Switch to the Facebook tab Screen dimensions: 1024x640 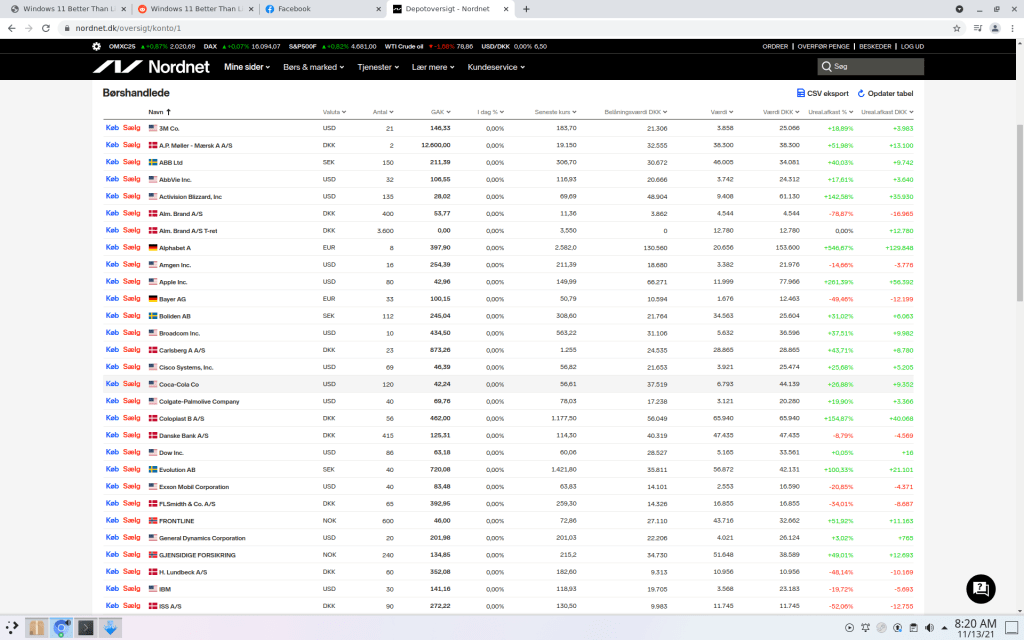click(x=320, y=9)
